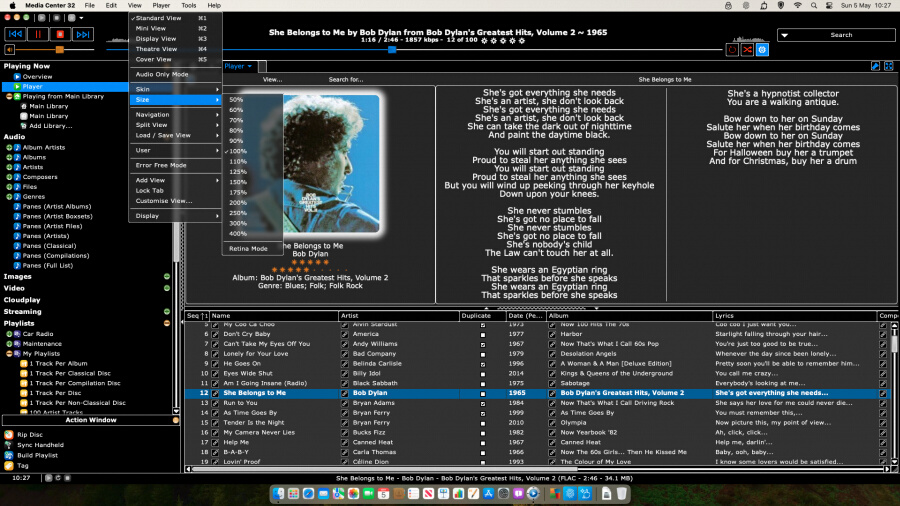This screenshot has height=506, width=900.
Task: Sort by the Lyrics column header
Action: pyautogui.click(x=795, y=316)
